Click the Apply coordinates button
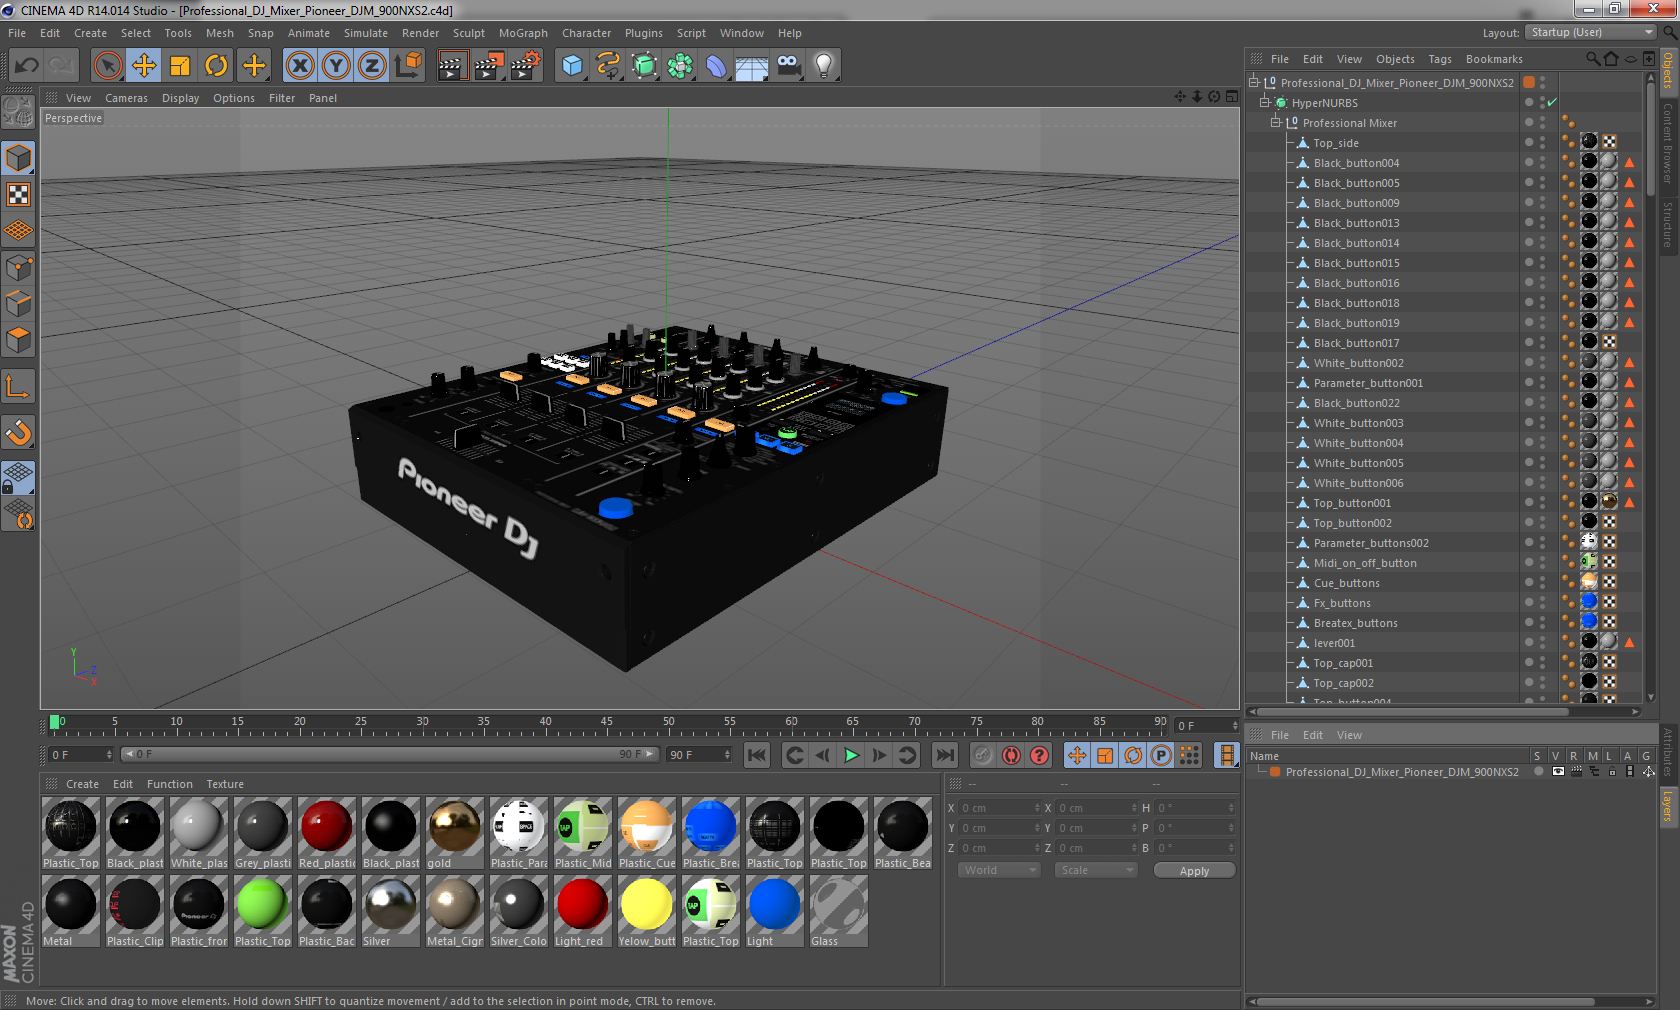 click(x=1194, y=871)
